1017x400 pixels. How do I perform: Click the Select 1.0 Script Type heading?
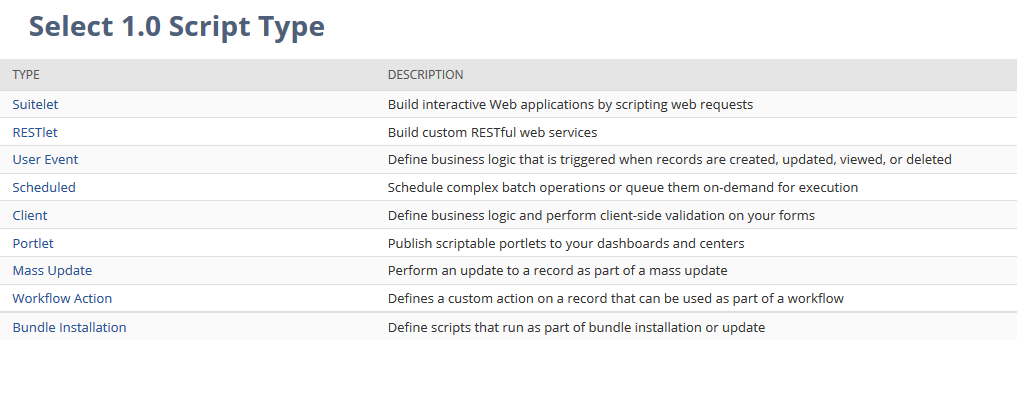[x=176, y=27]
